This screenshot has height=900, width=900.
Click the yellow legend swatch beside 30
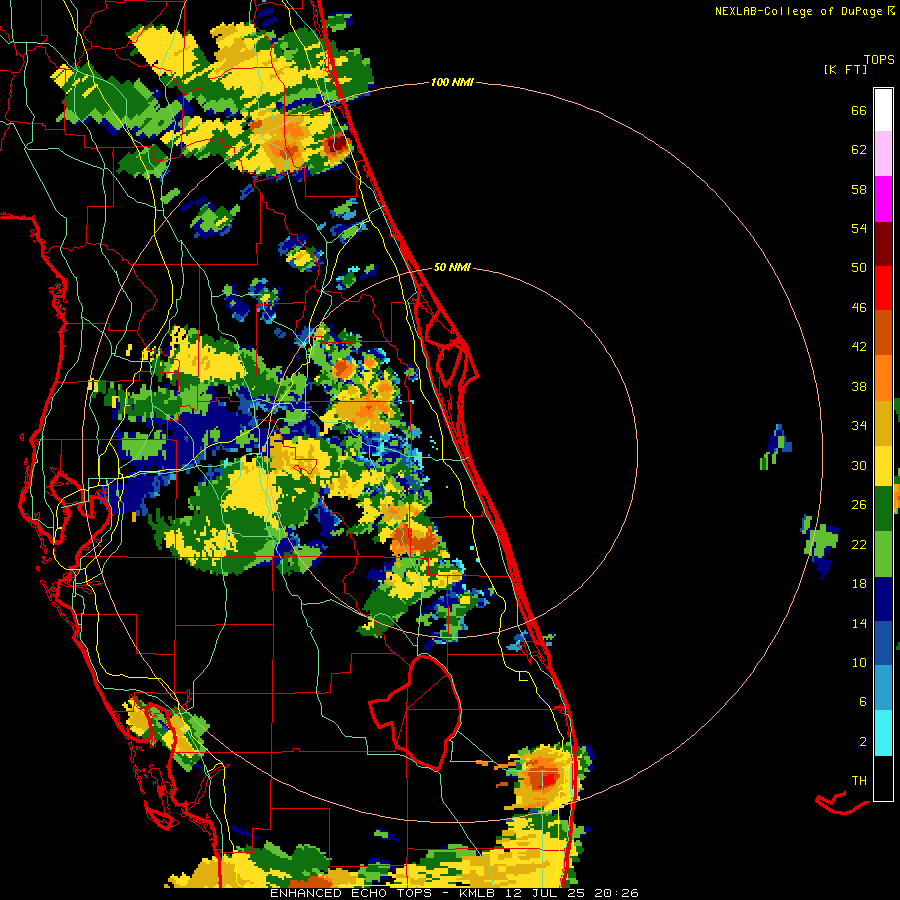point(883,466)
